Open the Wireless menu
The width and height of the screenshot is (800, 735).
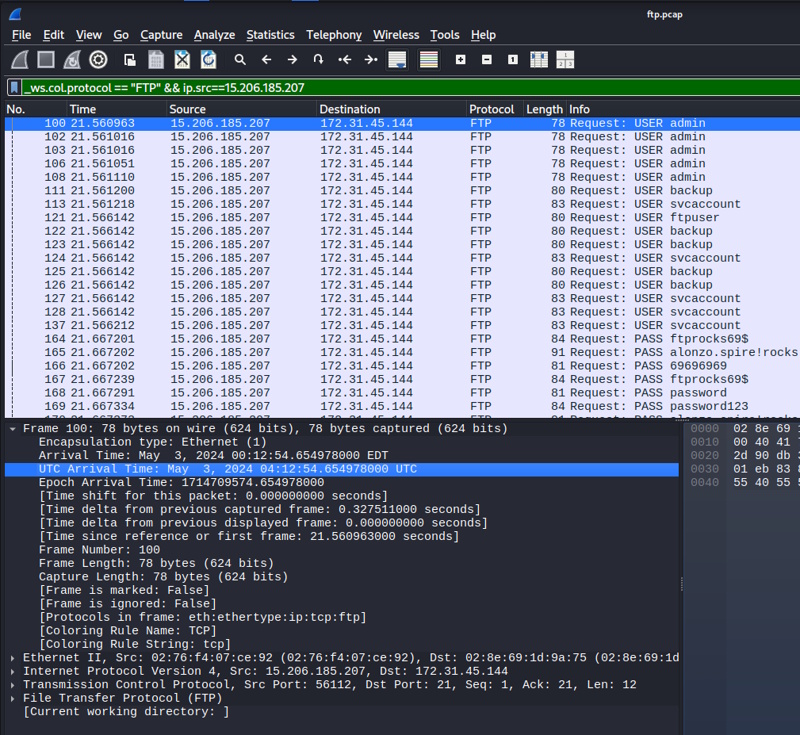coord(396,35)
